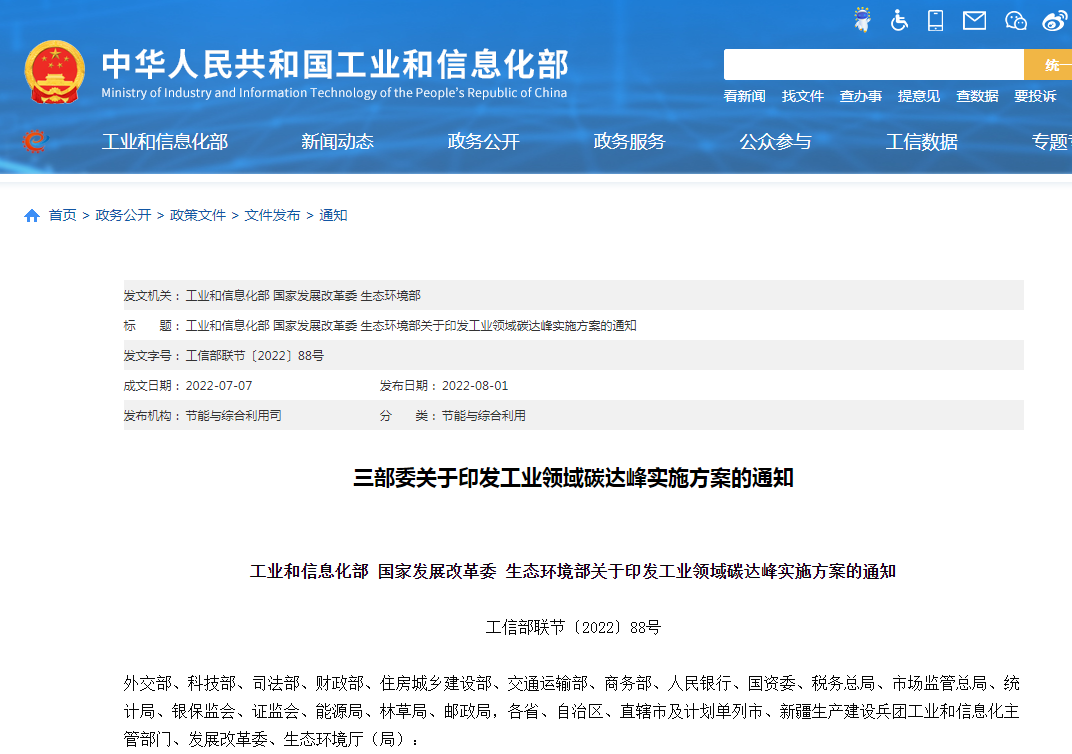Click the Chinese site title 中华人民共和国工业和信息化部
Image resolution: width=1072 pixels, height=754 pixels.
(x=335, y=64)
